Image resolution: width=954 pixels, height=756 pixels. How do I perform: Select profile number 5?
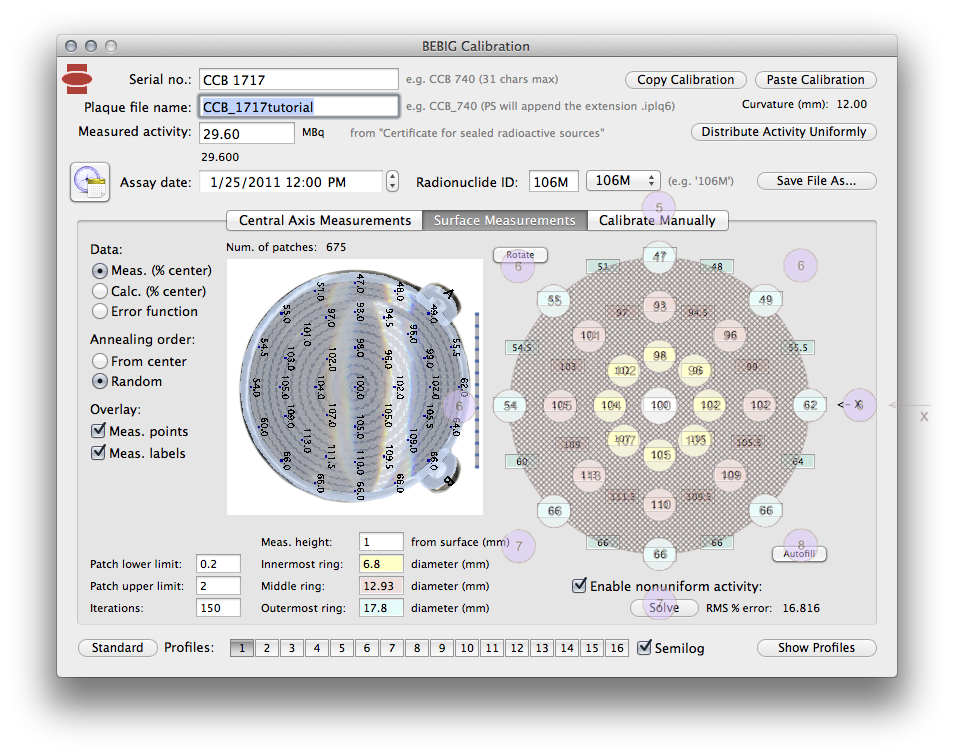pyautogui.click(x=342, y=648)
